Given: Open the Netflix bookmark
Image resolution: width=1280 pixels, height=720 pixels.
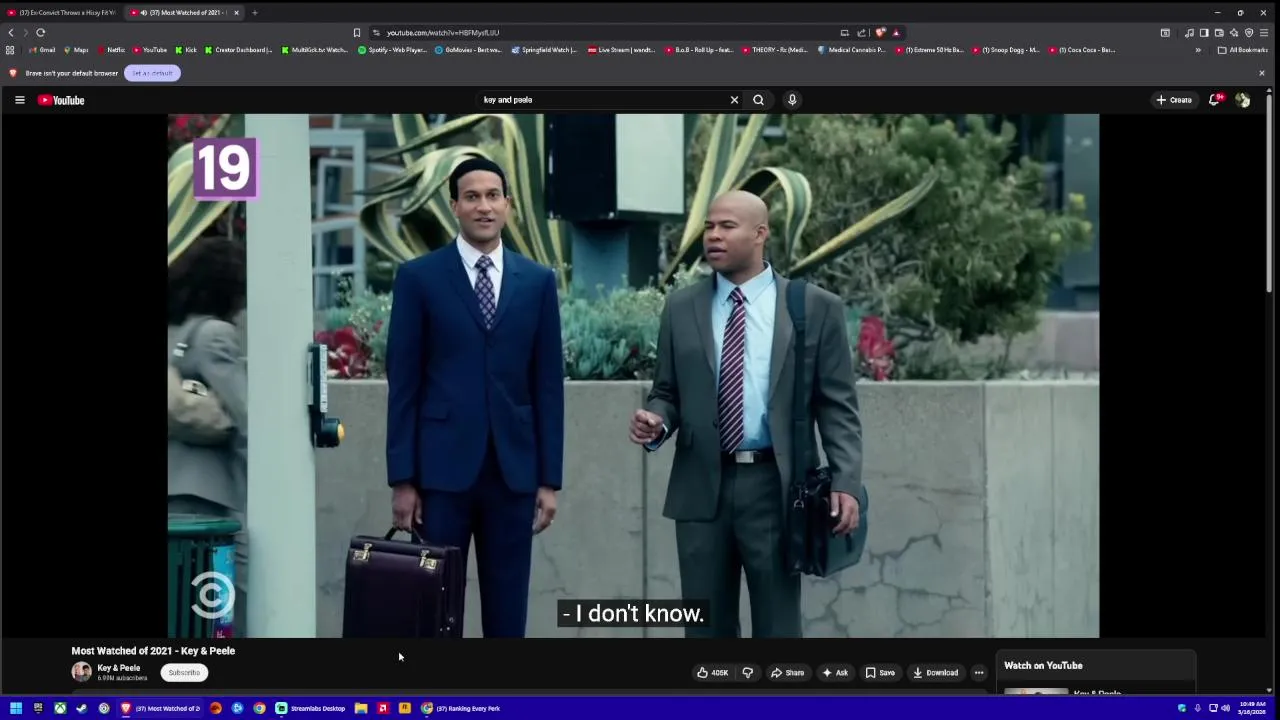Looking at the screenshot, I should [111, 50].
